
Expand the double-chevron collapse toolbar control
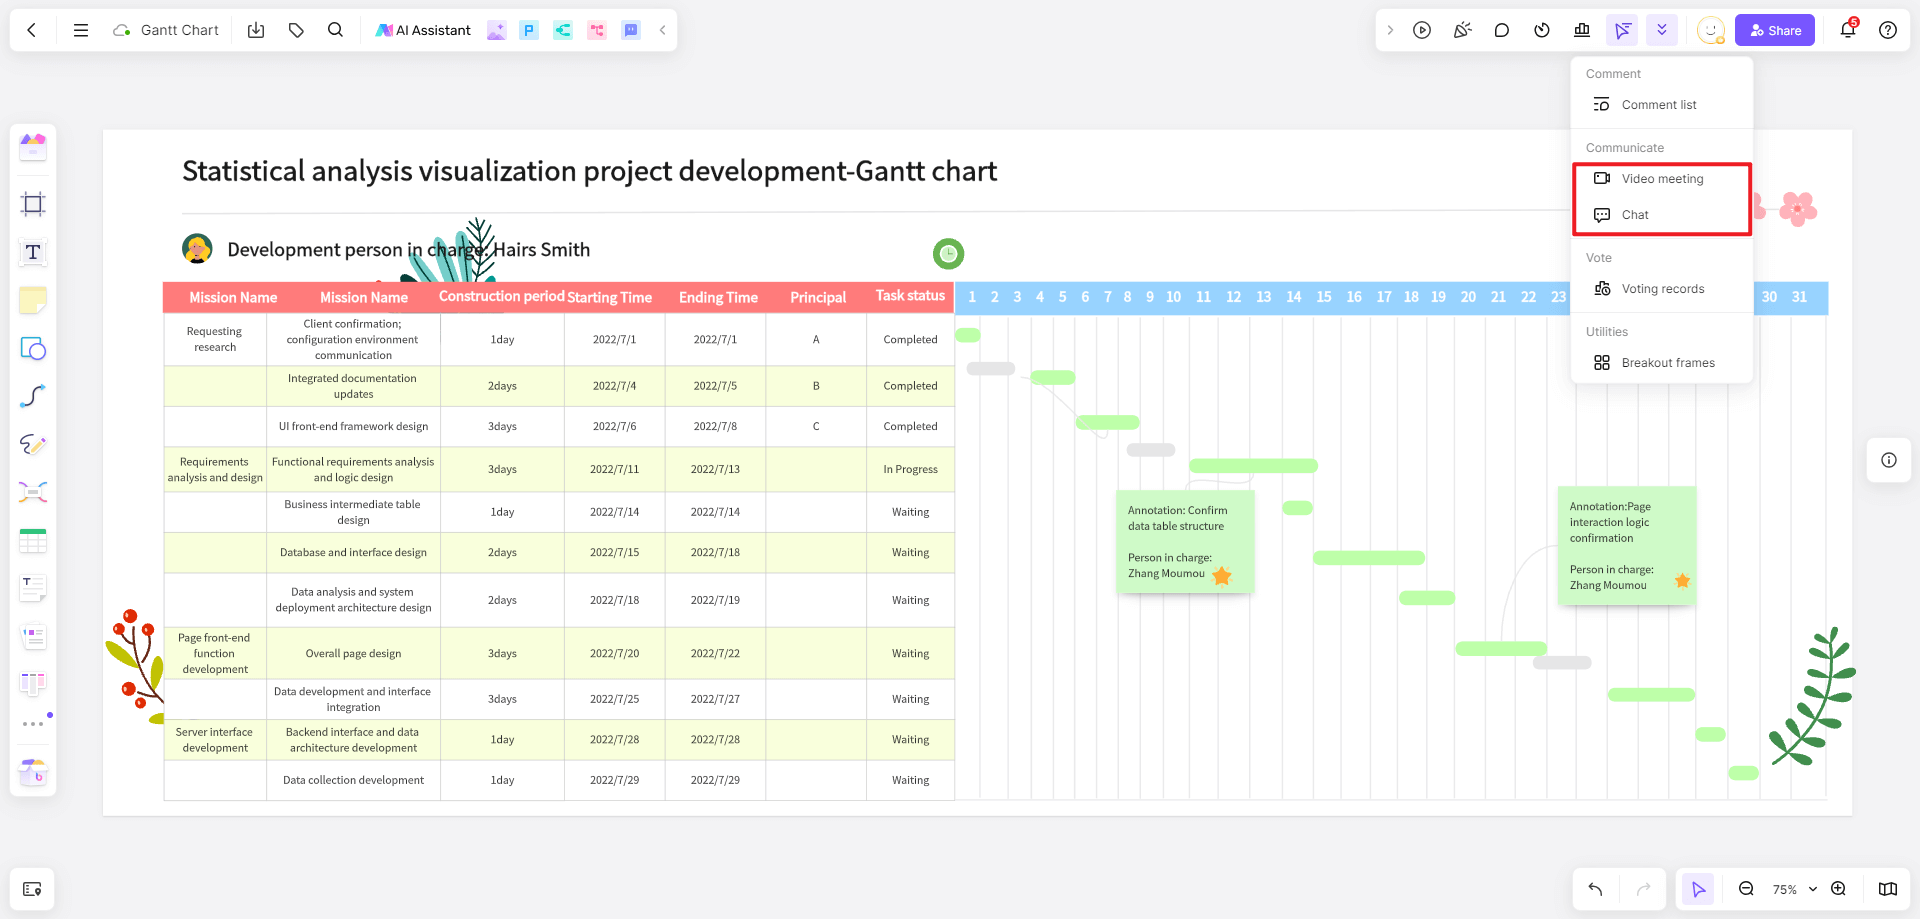point(1661,30)
